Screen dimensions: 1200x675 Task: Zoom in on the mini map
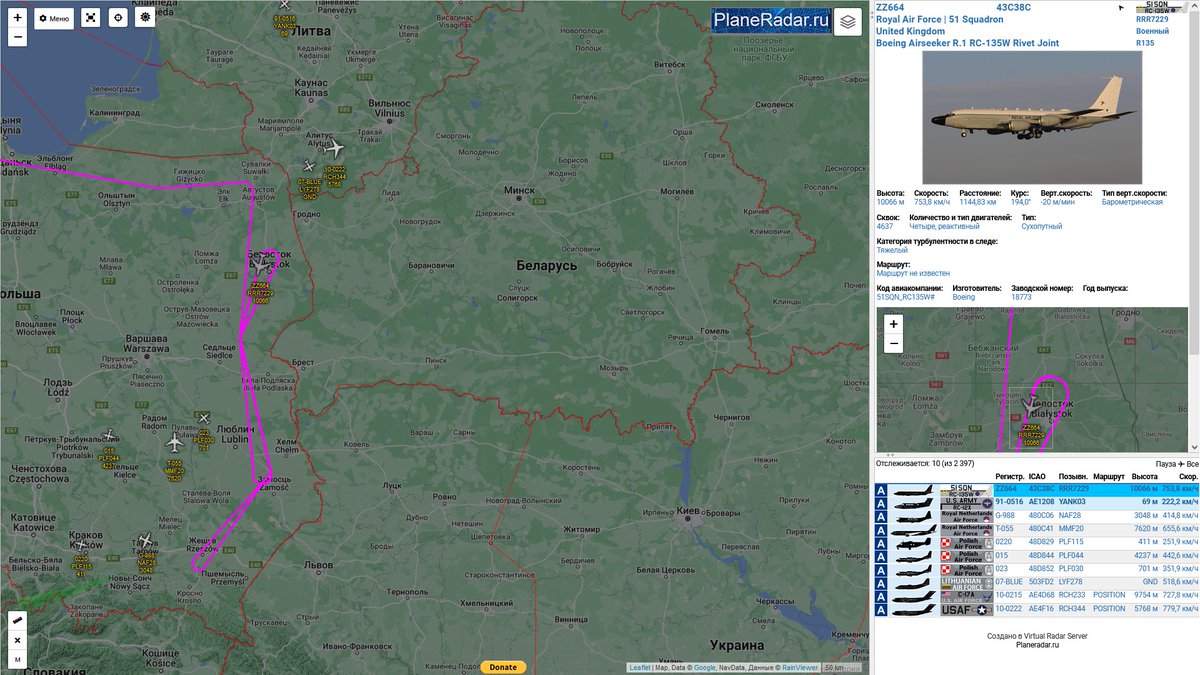point(893,324)
